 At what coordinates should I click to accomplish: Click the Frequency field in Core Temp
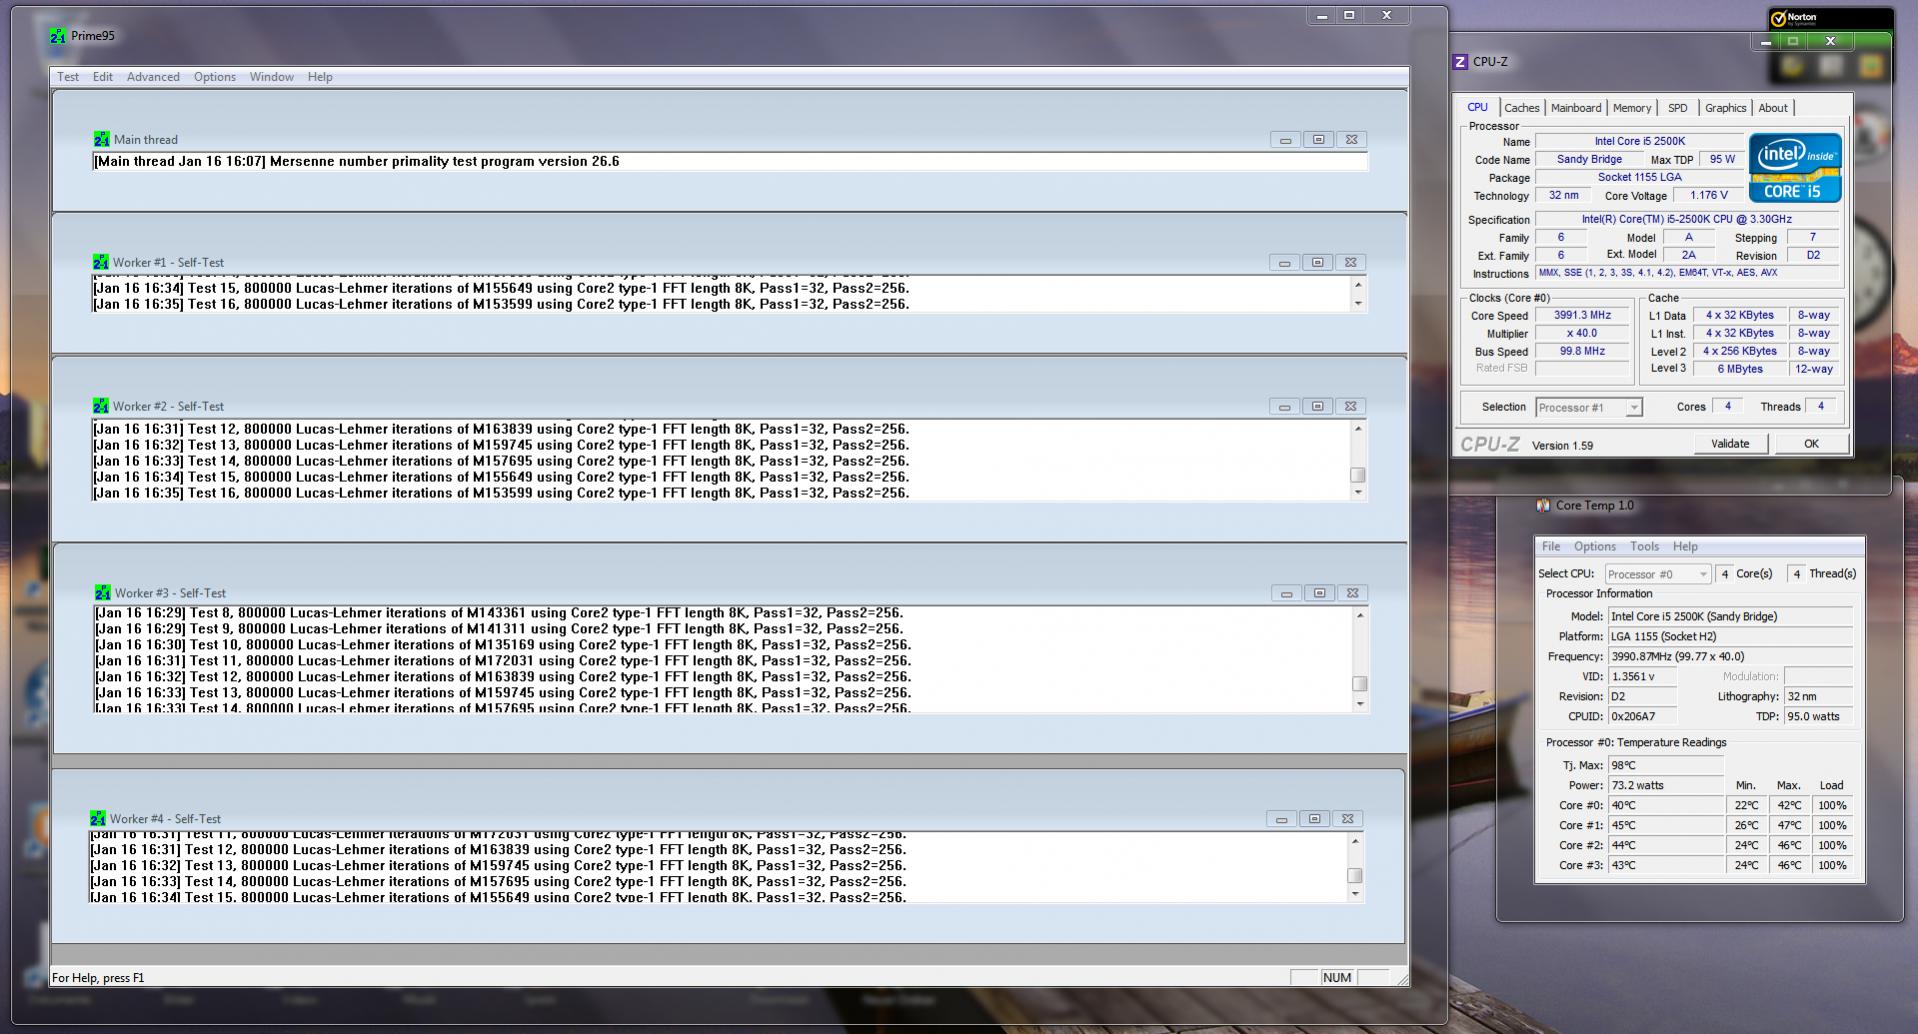(1730, 657)
